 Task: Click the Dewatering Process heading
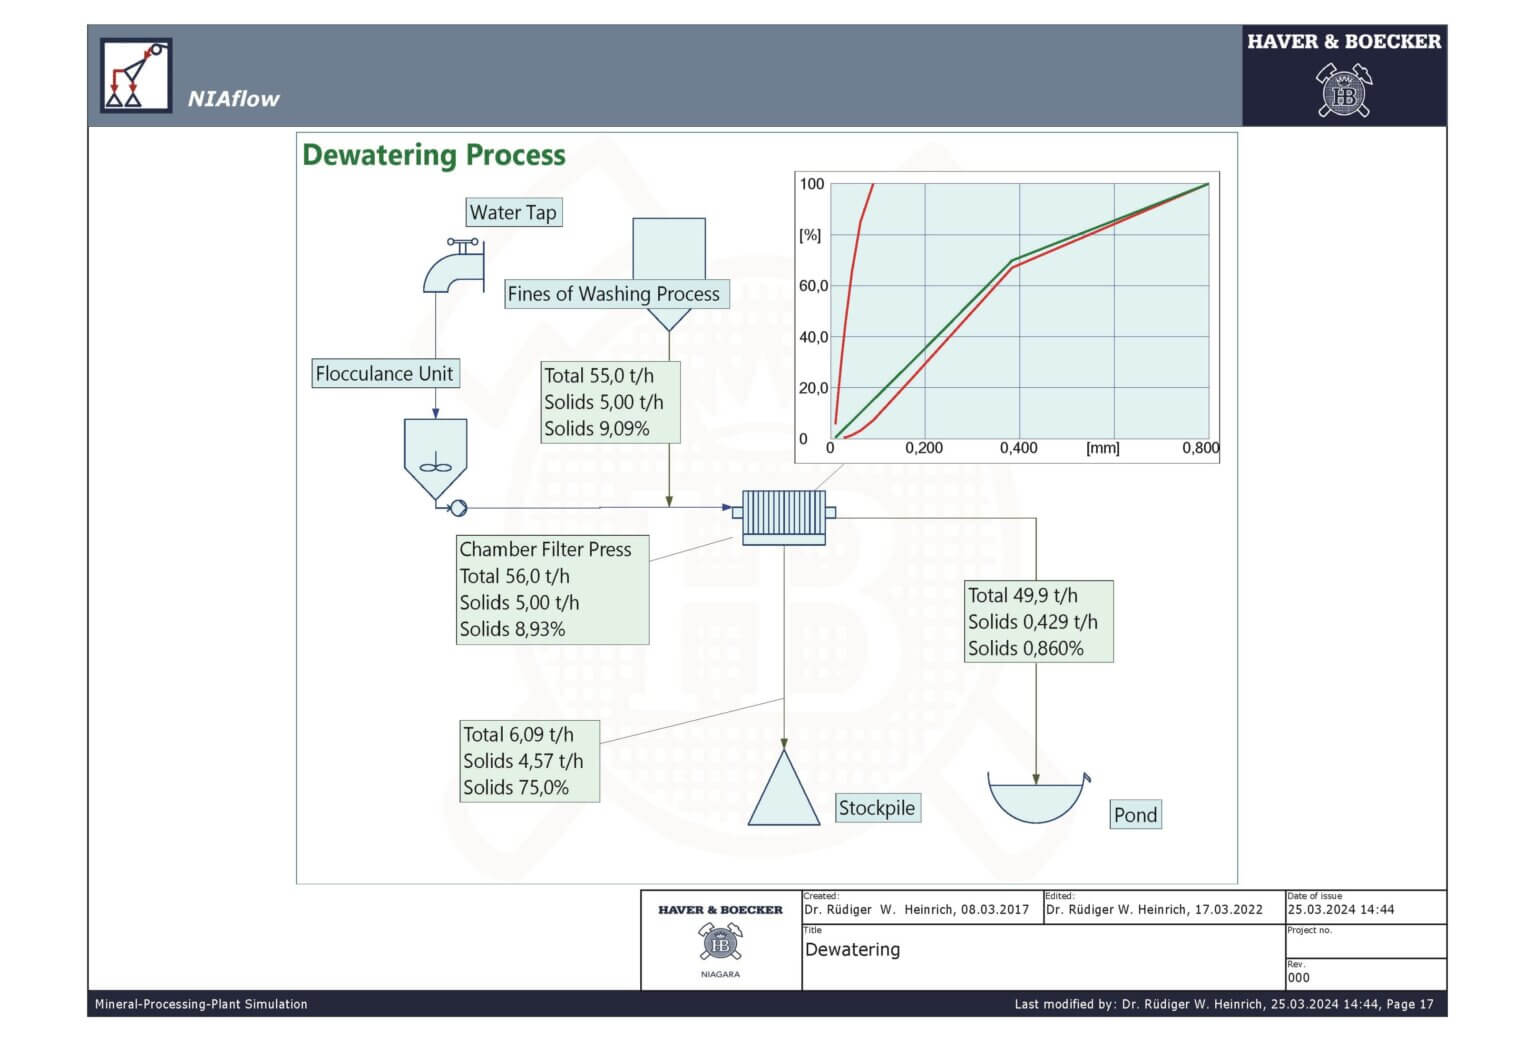[434, 155]
